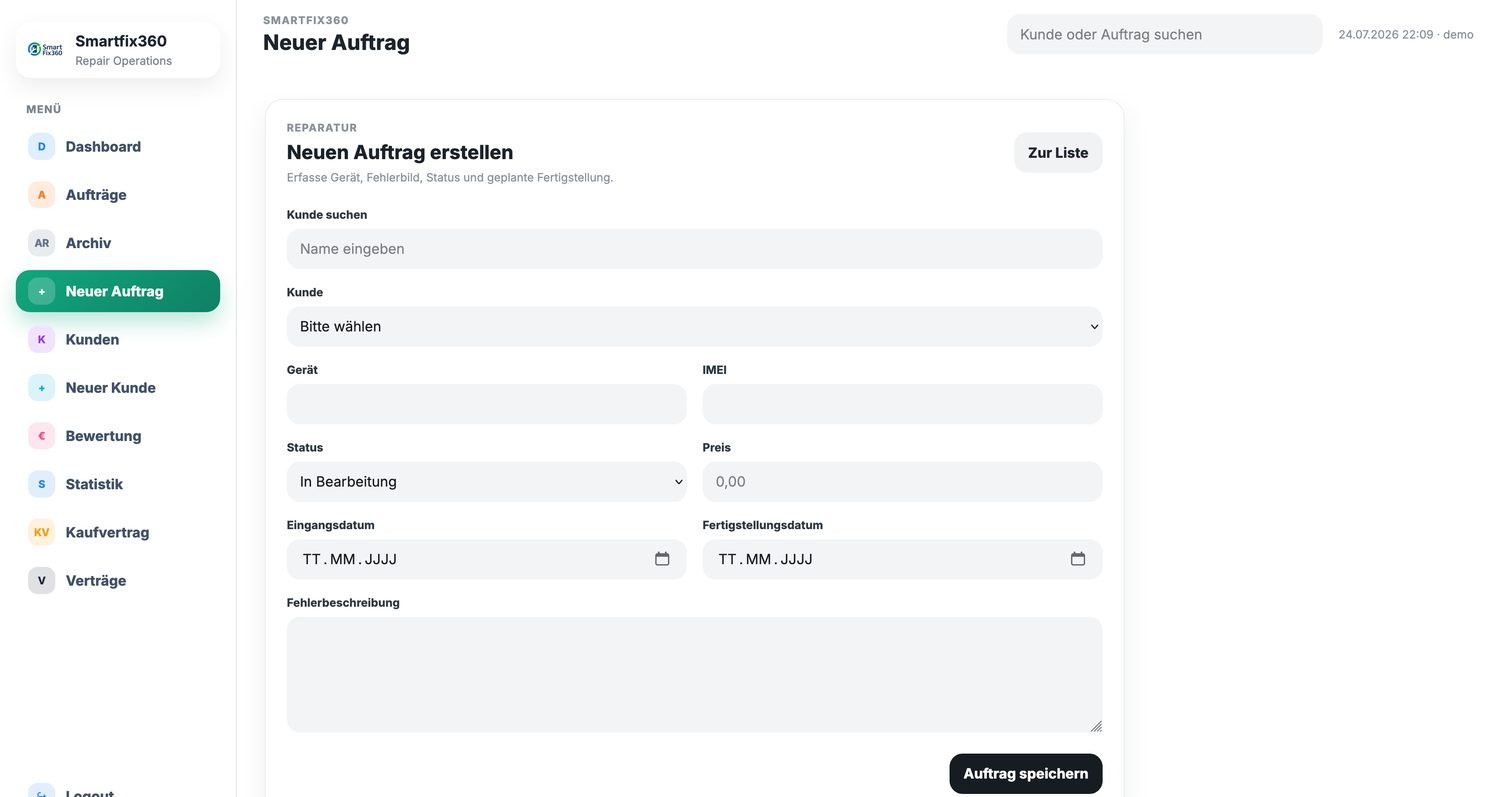Grab the Fehlerbeschreibung resize handle
The height and width of the screenshot is (797, 1500).
coord(1096,726)
